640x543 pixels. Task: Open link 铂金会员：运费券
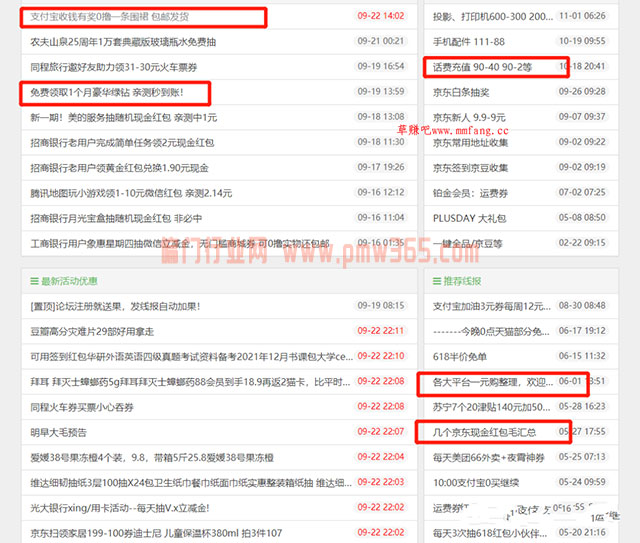(470, 194)
